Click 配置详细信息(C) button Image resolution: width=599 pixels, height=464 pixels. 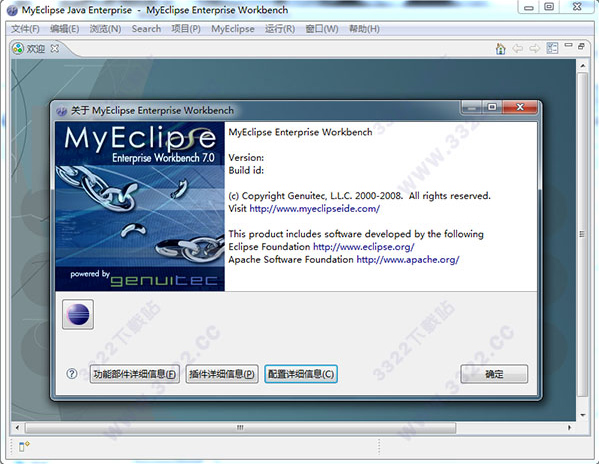[301, 374]
